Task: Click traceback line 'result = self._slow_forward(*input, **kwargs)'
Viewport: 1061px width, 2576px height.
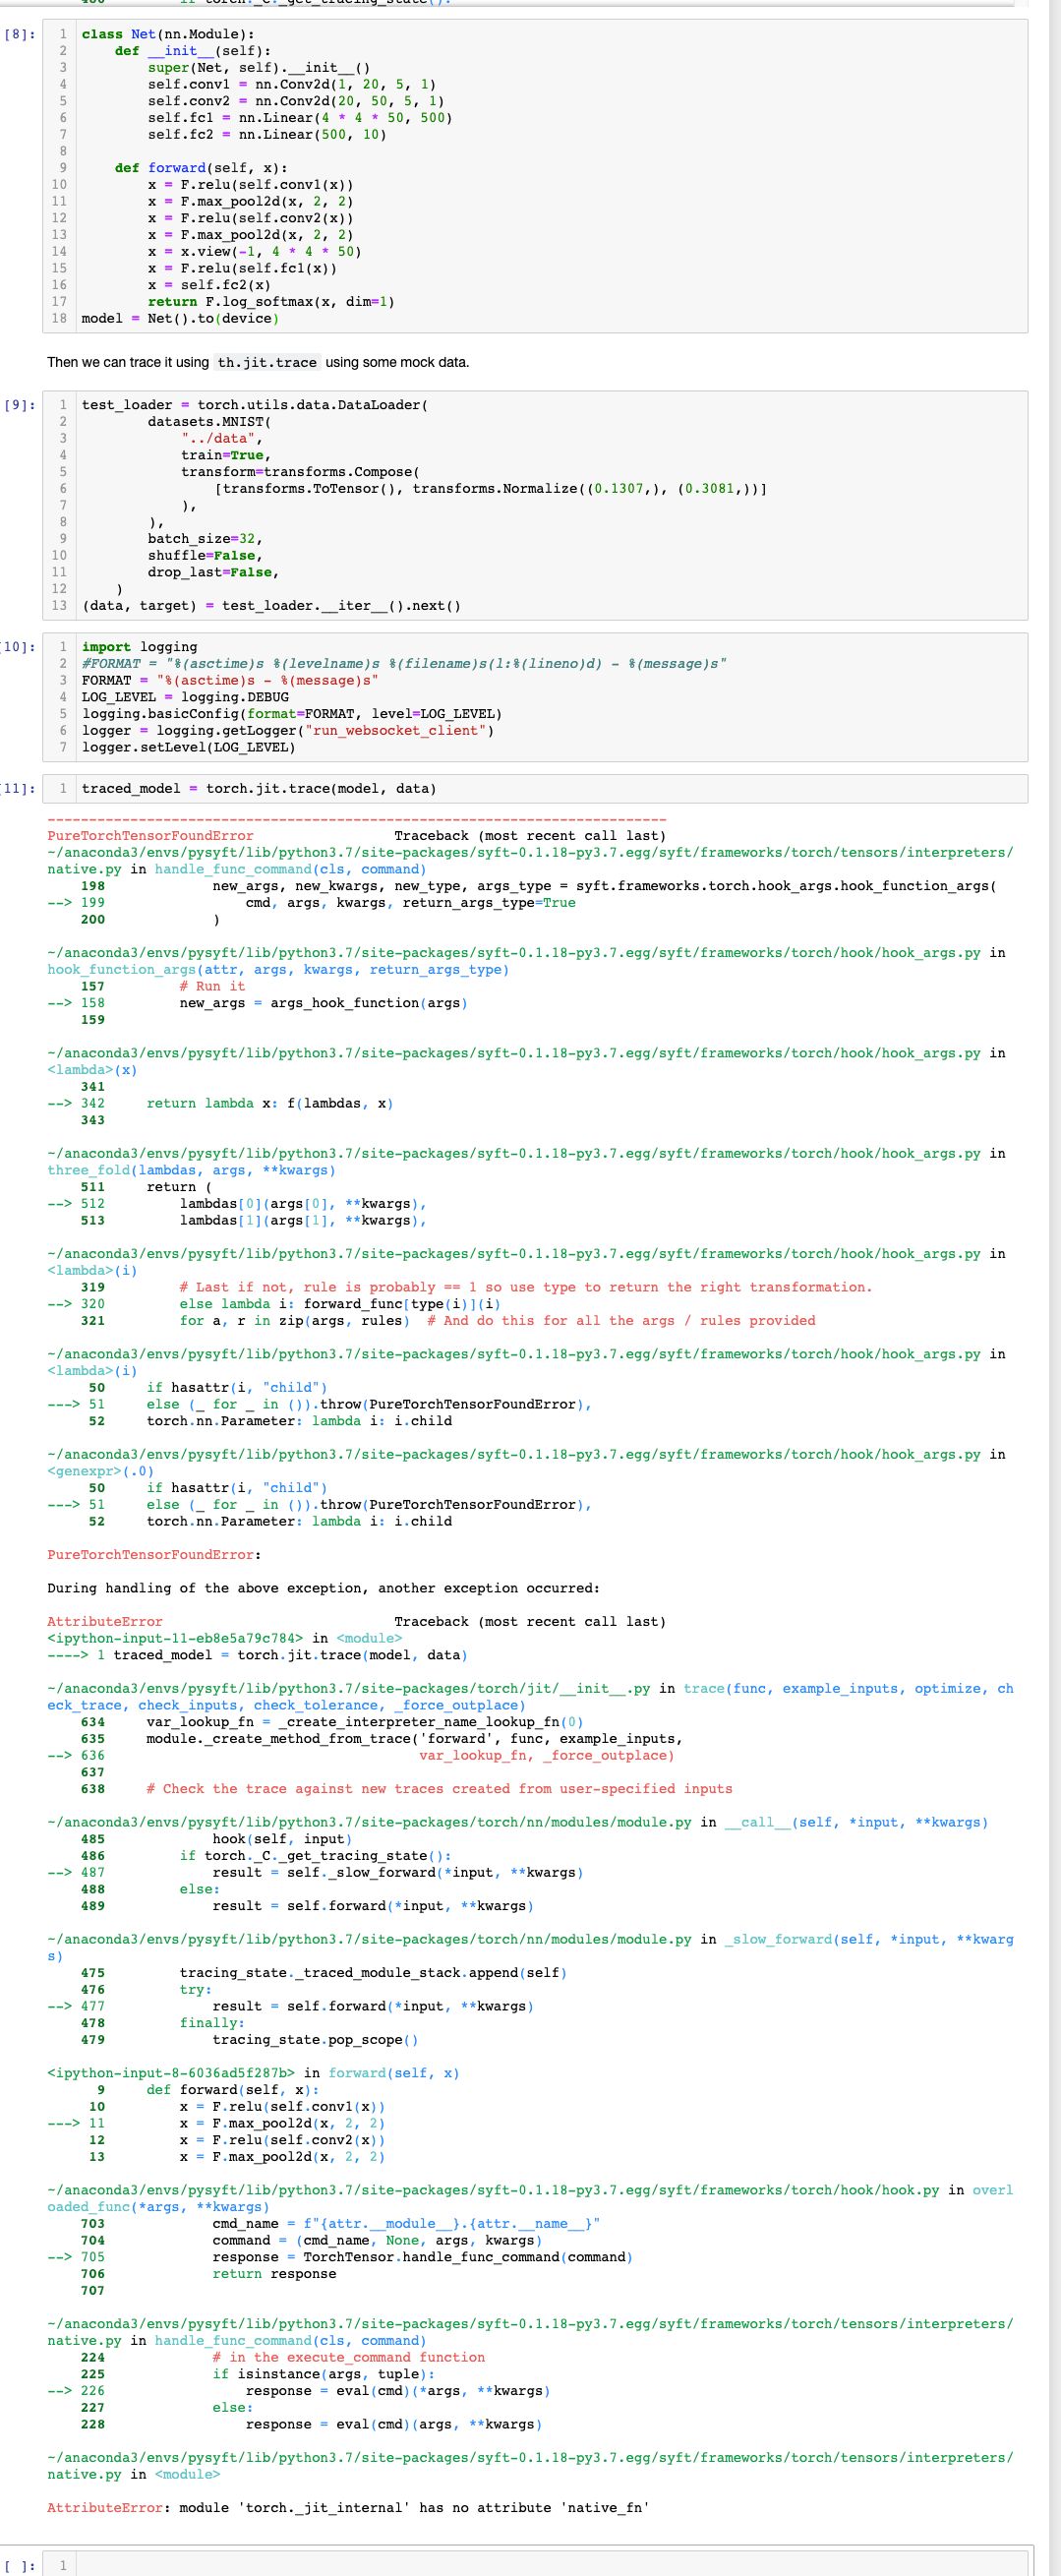Action: (x=398, y=1872)
